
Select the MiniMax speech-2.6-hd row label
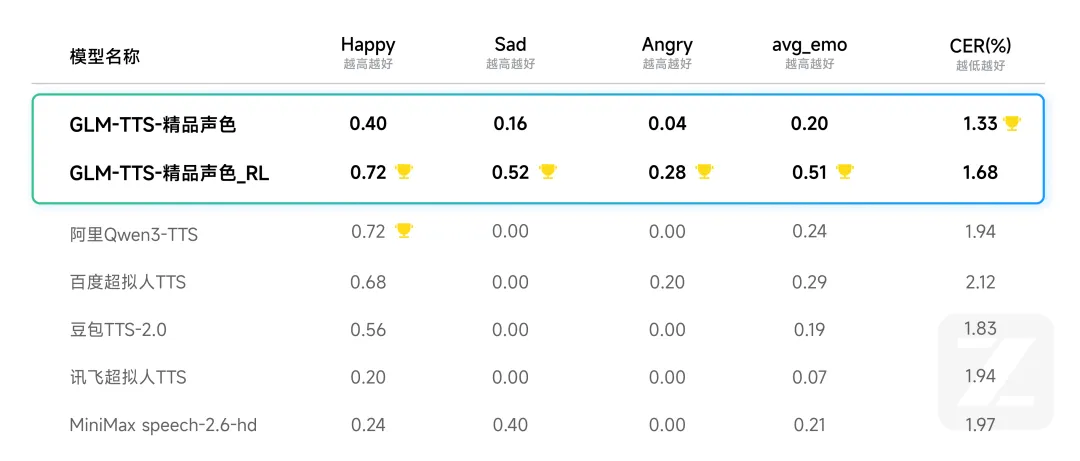[x=163, y=425]
